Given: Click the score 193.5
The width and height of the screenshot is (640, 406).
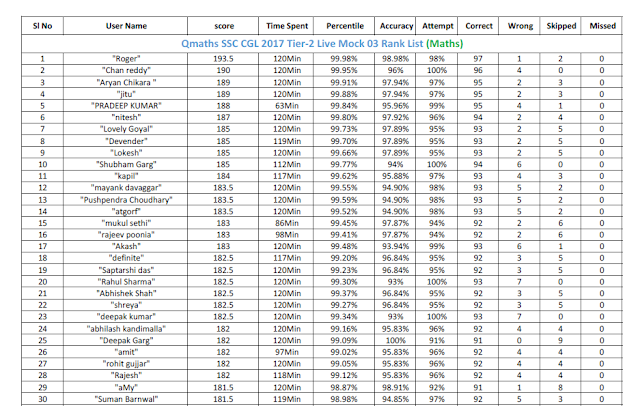Looking at the screenshot, I should [223, 59].
